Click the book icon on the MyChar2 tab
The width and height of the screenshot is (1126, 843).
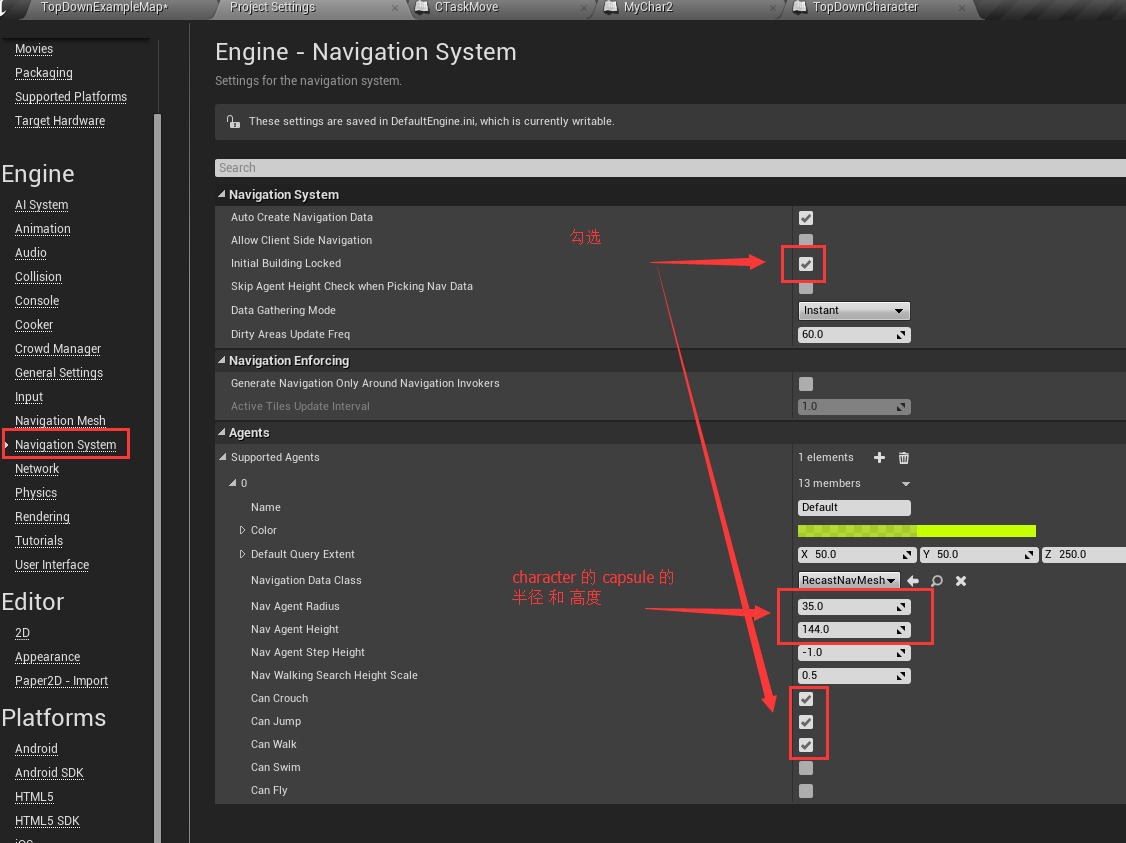[x=611, y=7]
